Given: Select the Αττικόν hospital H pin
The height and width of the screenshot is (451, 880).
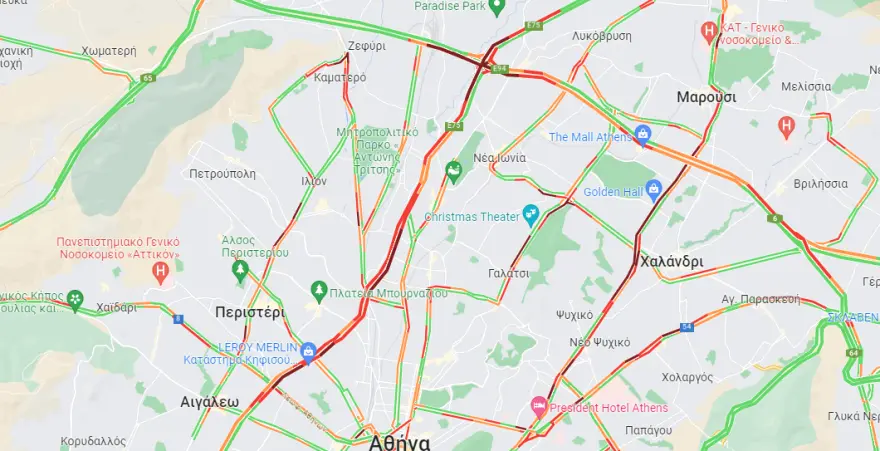Looking at the screenshot, I should coord(161,273).
